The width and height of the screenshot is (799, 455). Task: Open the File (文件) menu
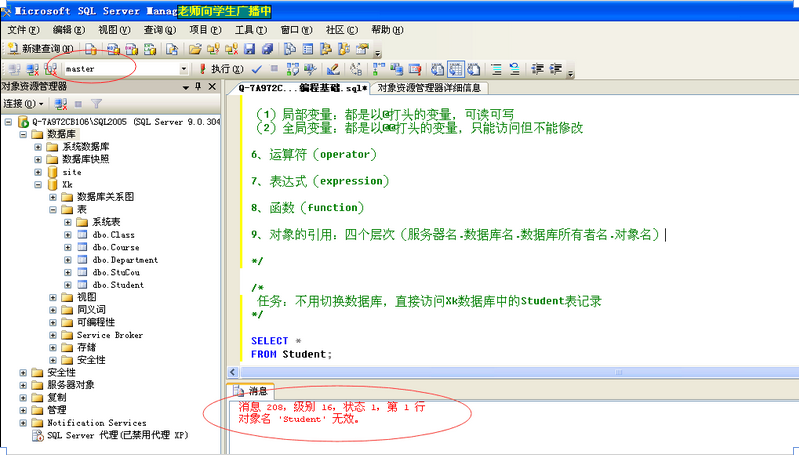coord(23,30)
